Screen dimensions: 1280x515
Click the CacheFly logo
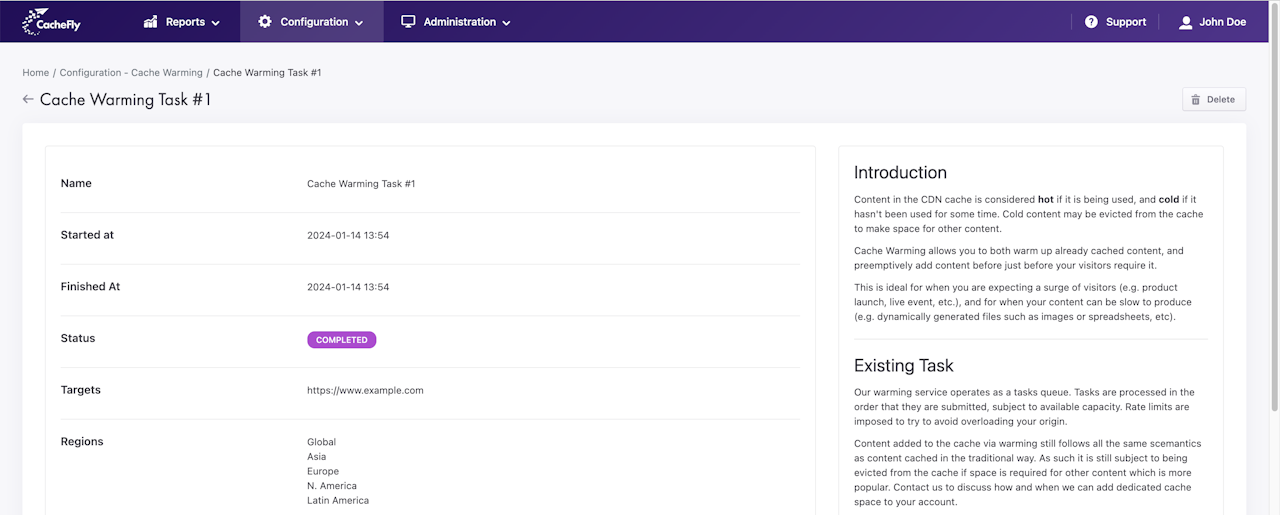tap(51, 21)
